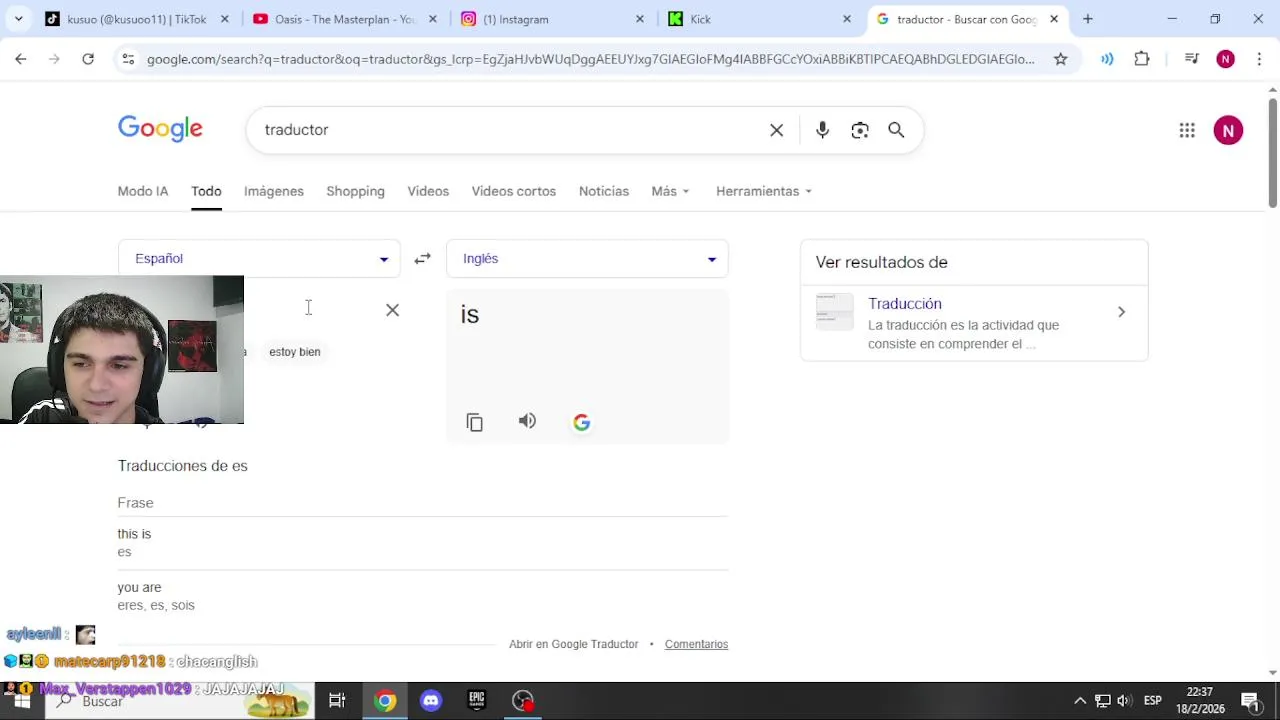Go back in browser history
Viewport: 1280px width, 720px height.
21,59
